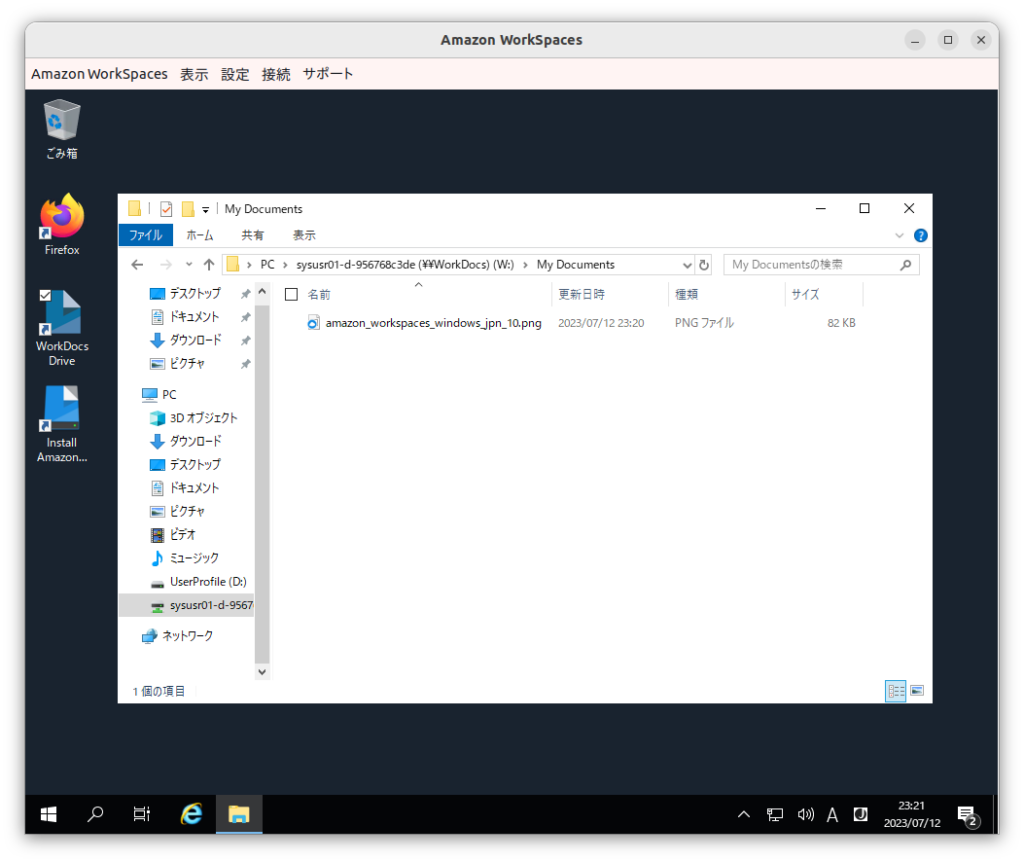The width and height of the screenshot is (1024, 862).
Task: Click the taskbar search icon
Action: pos(94,814)
